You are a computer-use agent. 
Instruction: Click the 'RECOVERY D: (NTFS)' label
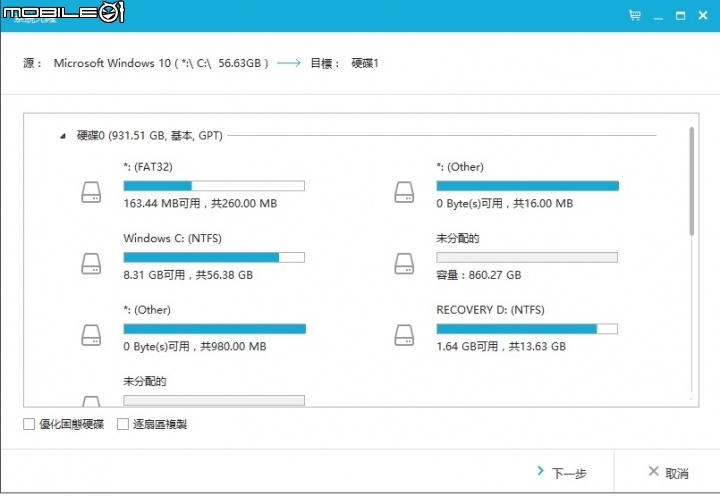coord(490,310)
